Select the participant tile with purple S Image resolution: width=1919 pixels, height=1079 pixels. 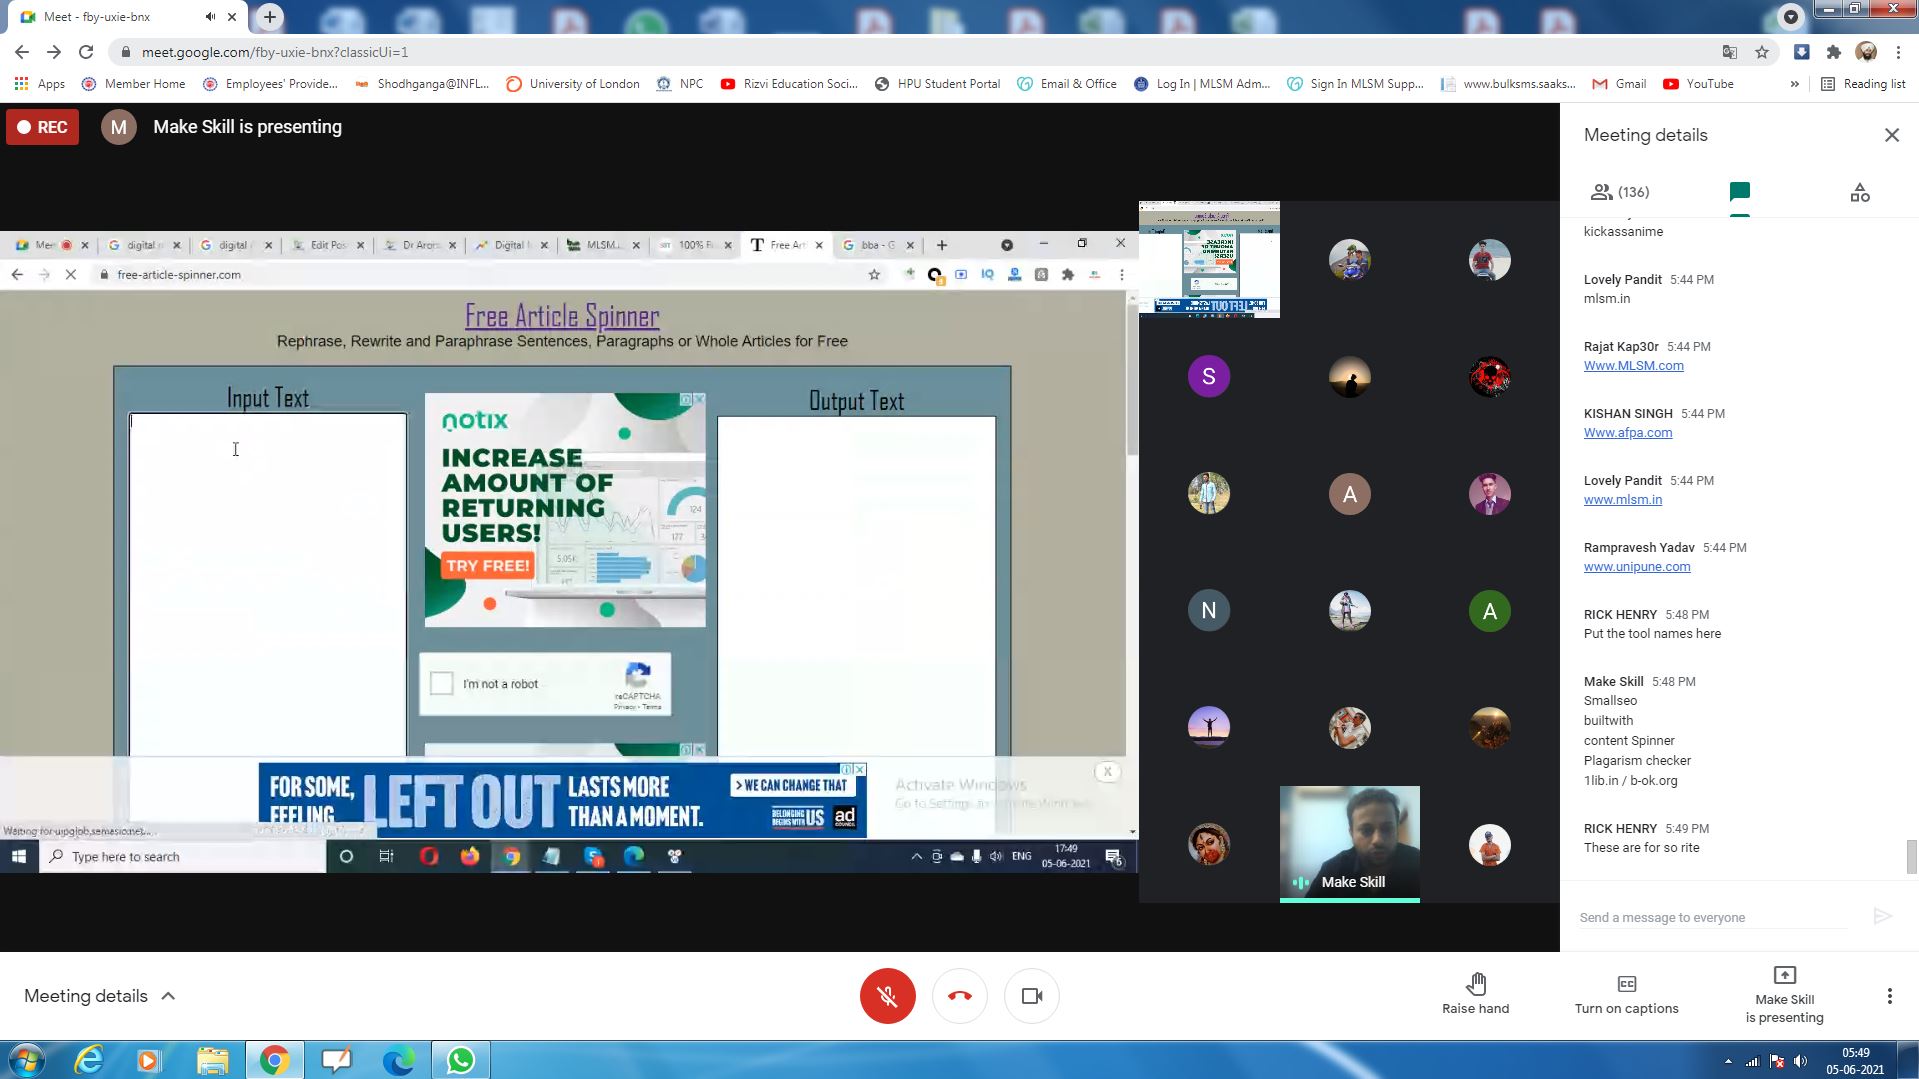[1208, 377]
